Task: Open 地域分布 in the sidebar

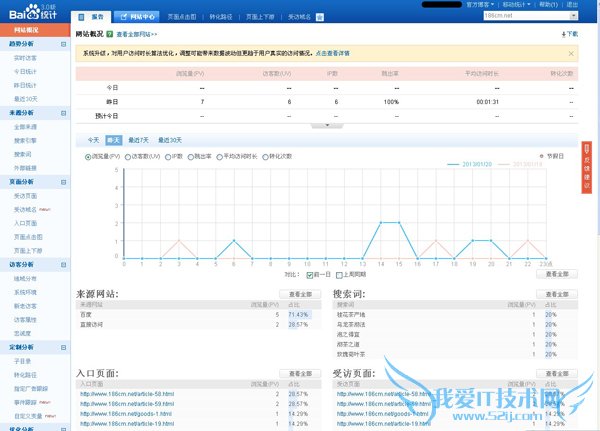Action: click(x=25, y=279)
